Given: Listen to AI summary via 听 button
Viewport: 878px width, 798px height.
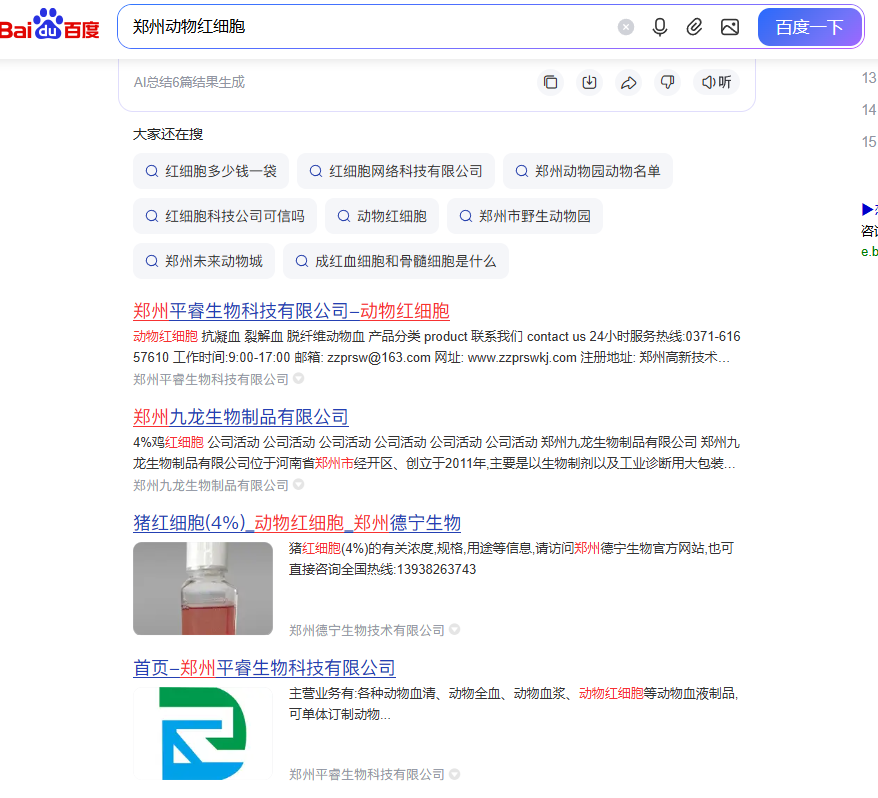Looking at the screenshot, I should pyautogui.click(x=716, y=82).
